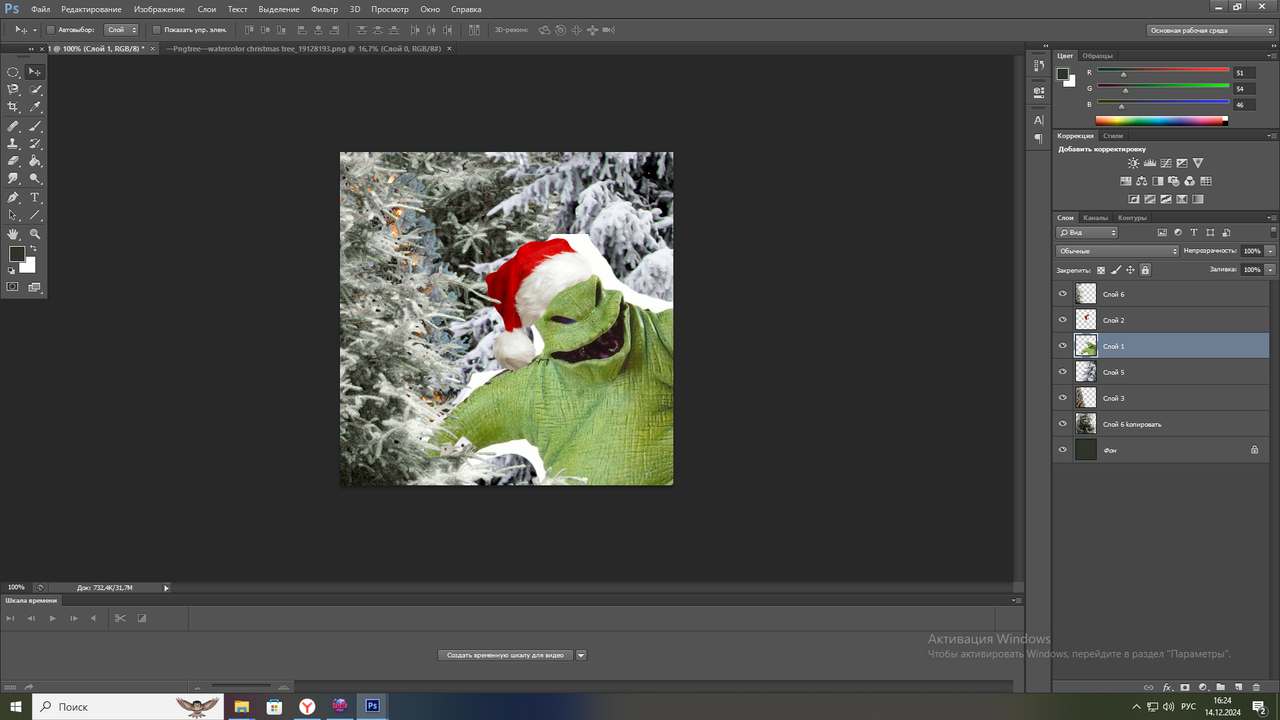Select the Path Selection arrow tool
The image size is (1280, 720).
point(13,215)
